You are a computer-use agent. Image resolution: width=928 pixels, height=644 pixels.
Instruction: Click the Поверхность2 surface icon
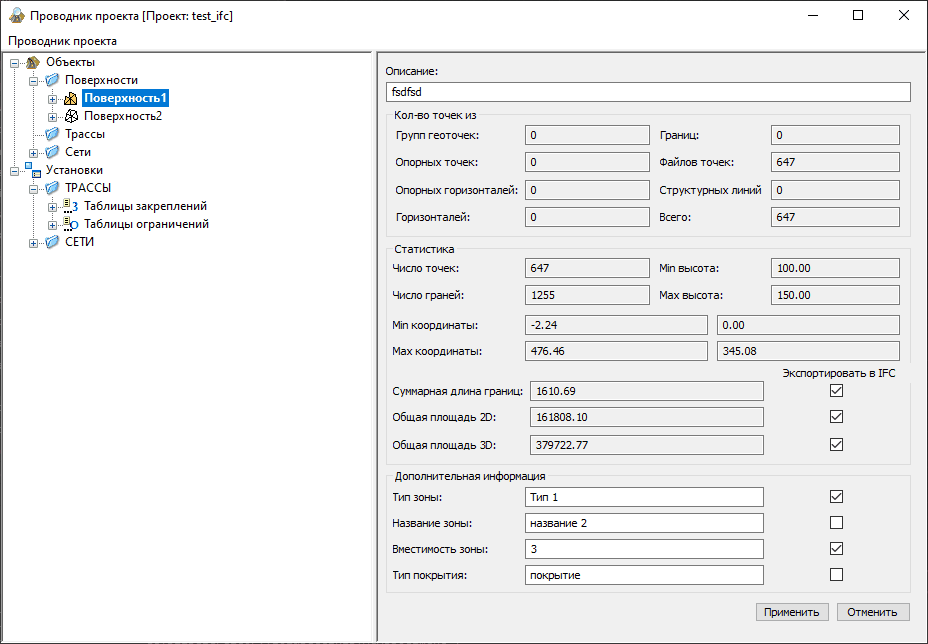coord(71,116)
